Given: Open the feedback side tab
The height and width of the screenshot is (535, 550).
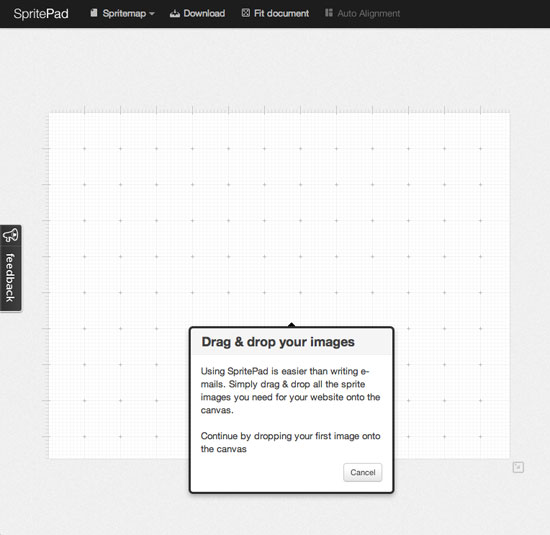Looking at the screenshot, I should 11,268.
